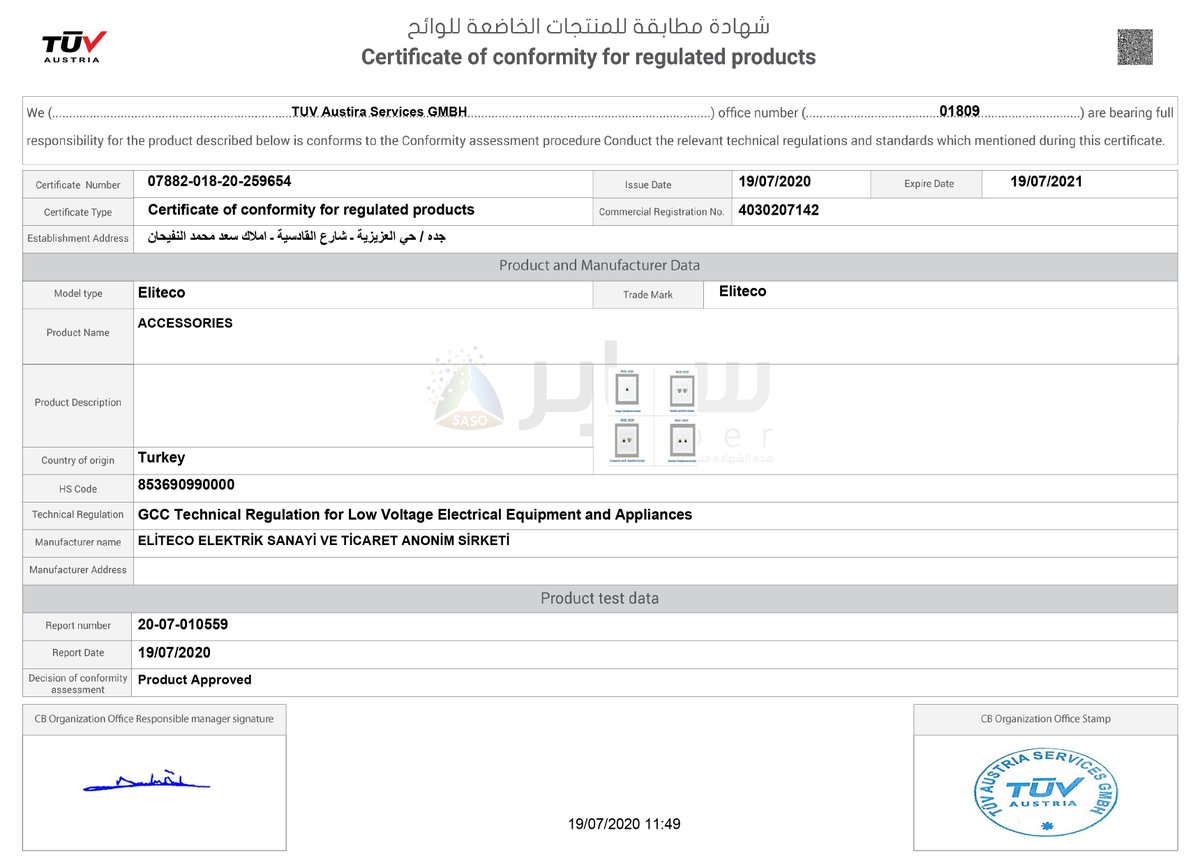This screenshot has height=865, width=1200.
Task: Click the country of origin "Turkey"
Action: click(161, 457)
